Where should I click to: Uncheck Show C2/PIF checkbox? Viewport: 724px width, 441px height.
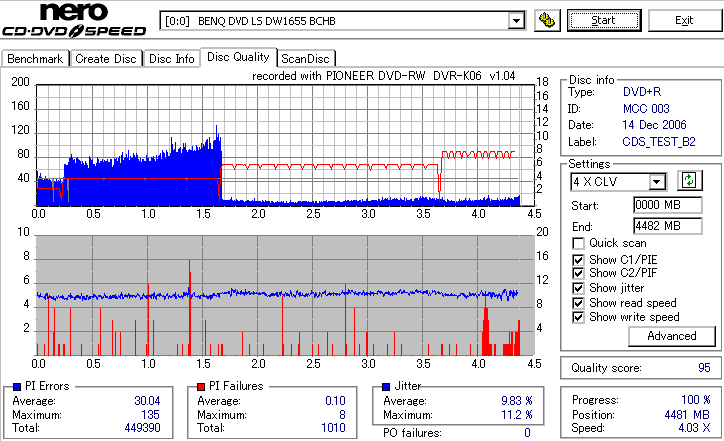(578, 273)
